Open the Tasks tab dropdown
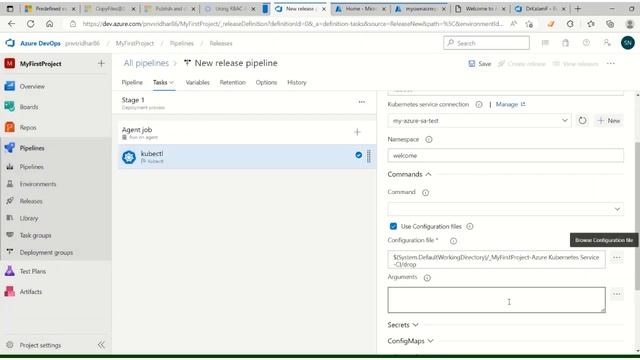Image resolution: width=640 pixels, height=360 pixels. click(163, 82)
